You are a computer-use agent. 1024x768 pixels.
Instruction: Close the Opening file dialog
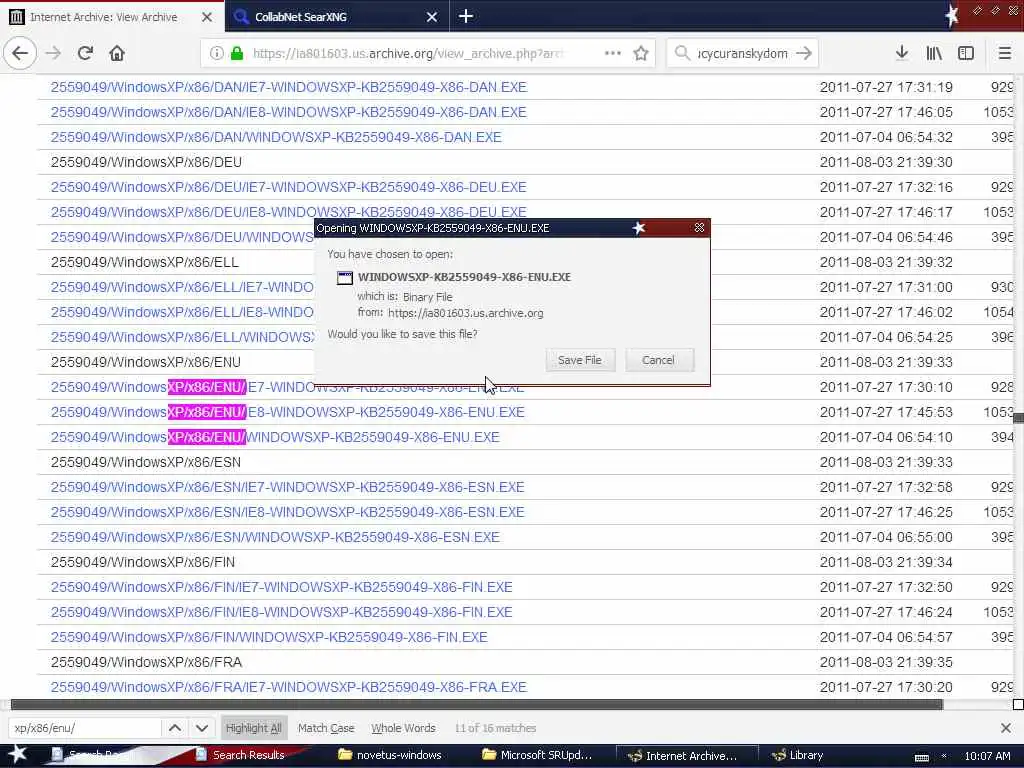(699, 227)
